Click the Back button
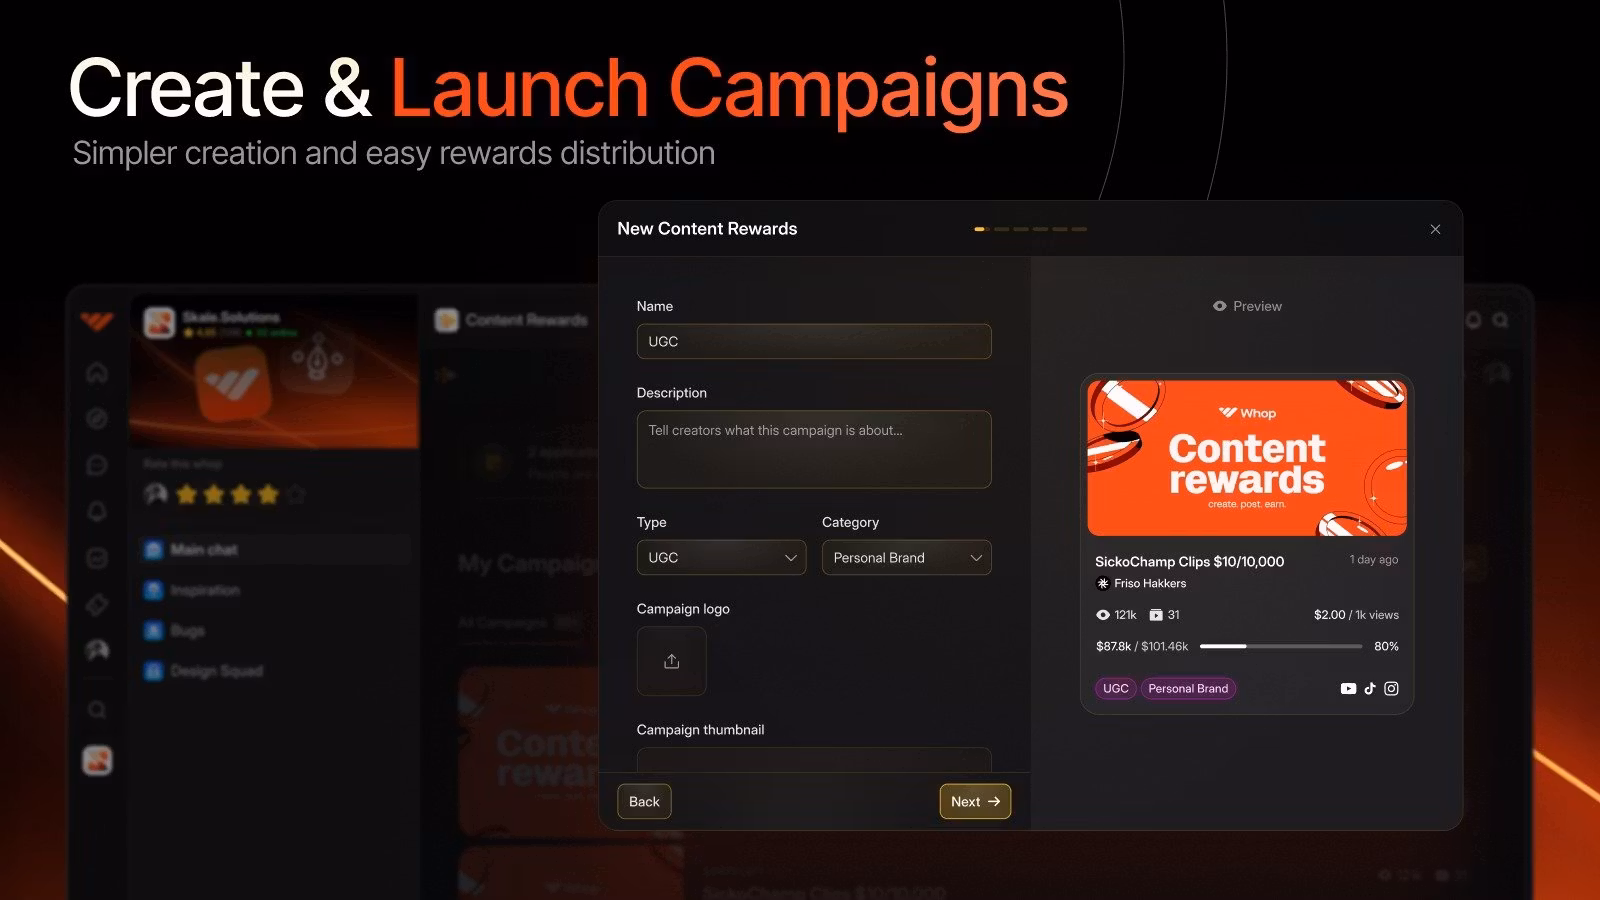The width and height of the screenshot is (1600, 900). 644,801
